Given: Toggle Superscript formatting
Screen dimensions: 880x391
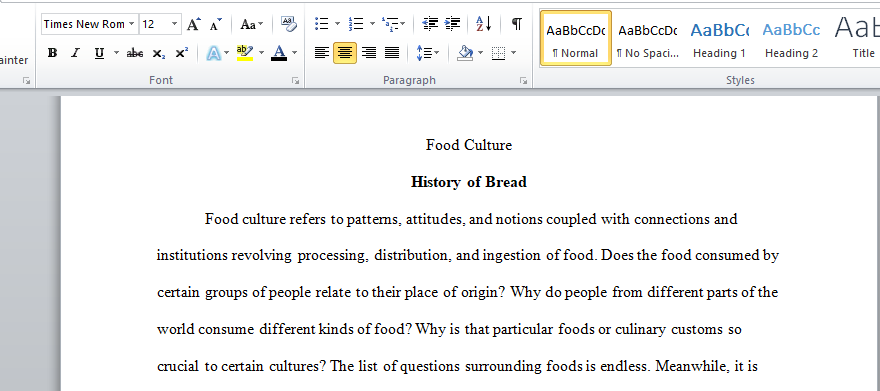Looking at the screenshot, I should (182, 53).
